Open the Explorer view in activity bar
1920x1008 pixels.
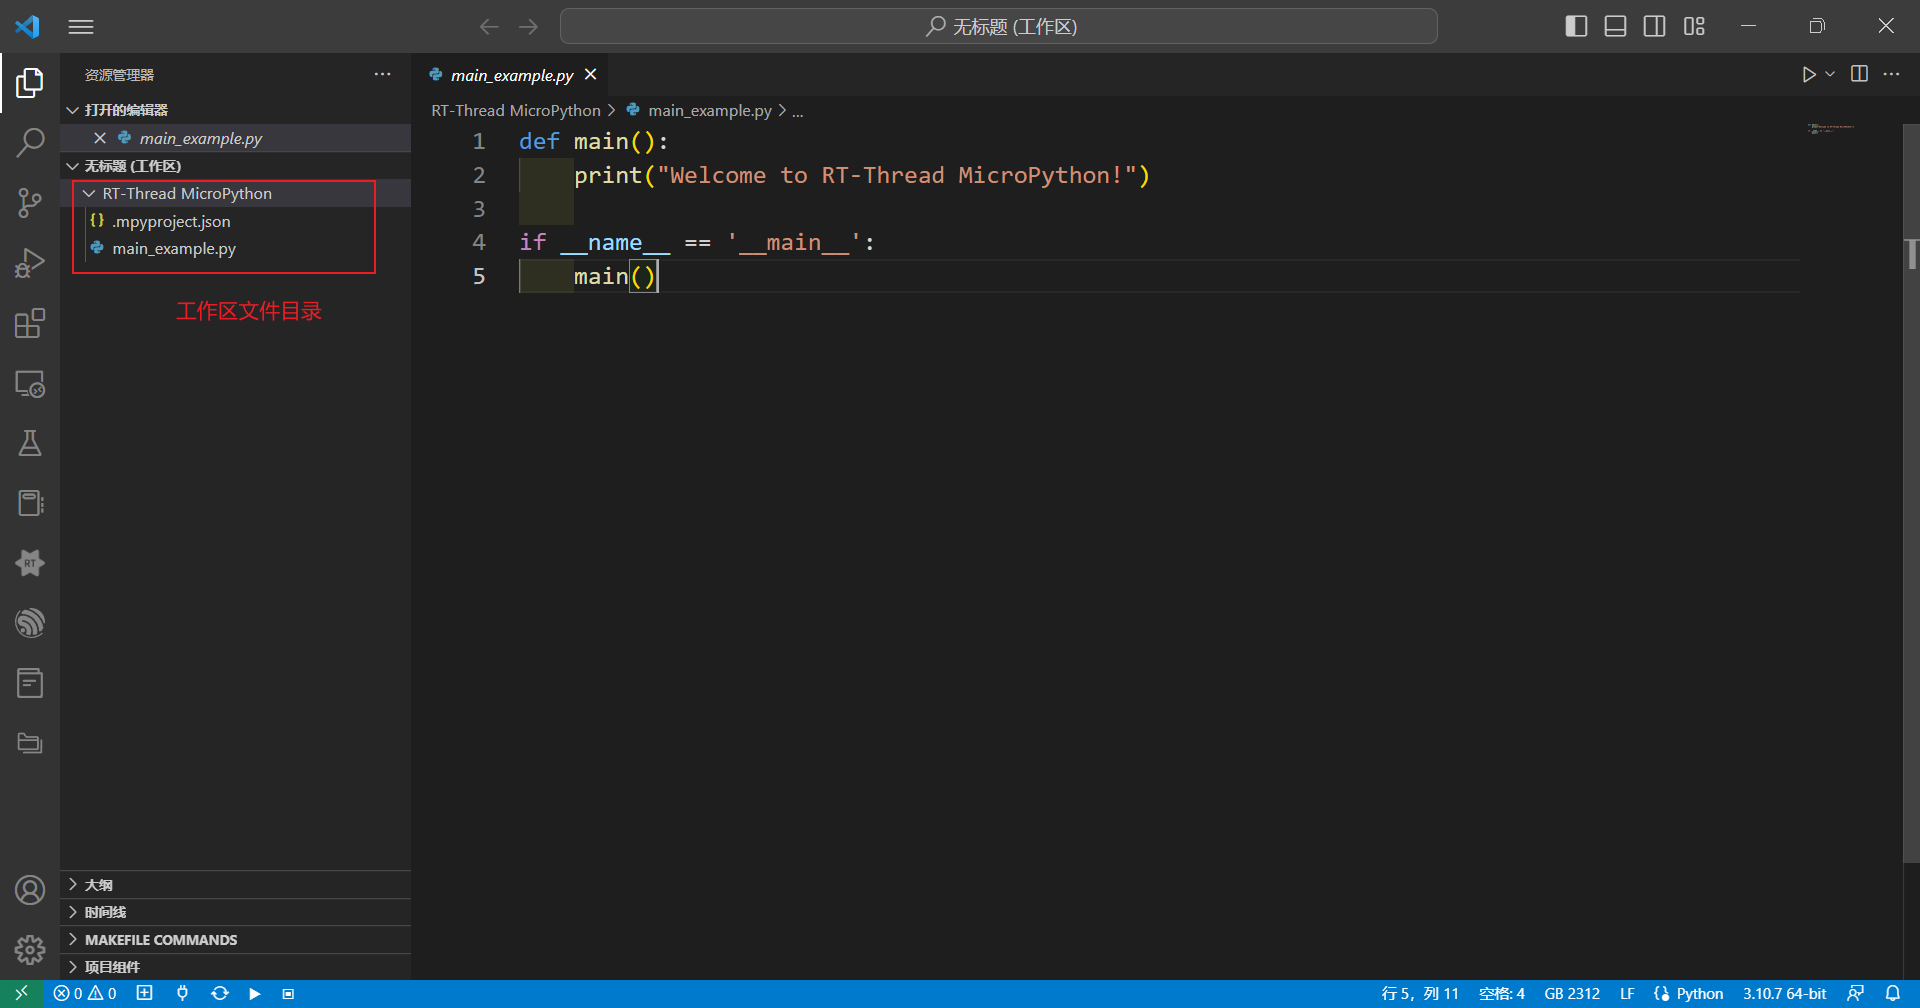(x=30, y=83)
